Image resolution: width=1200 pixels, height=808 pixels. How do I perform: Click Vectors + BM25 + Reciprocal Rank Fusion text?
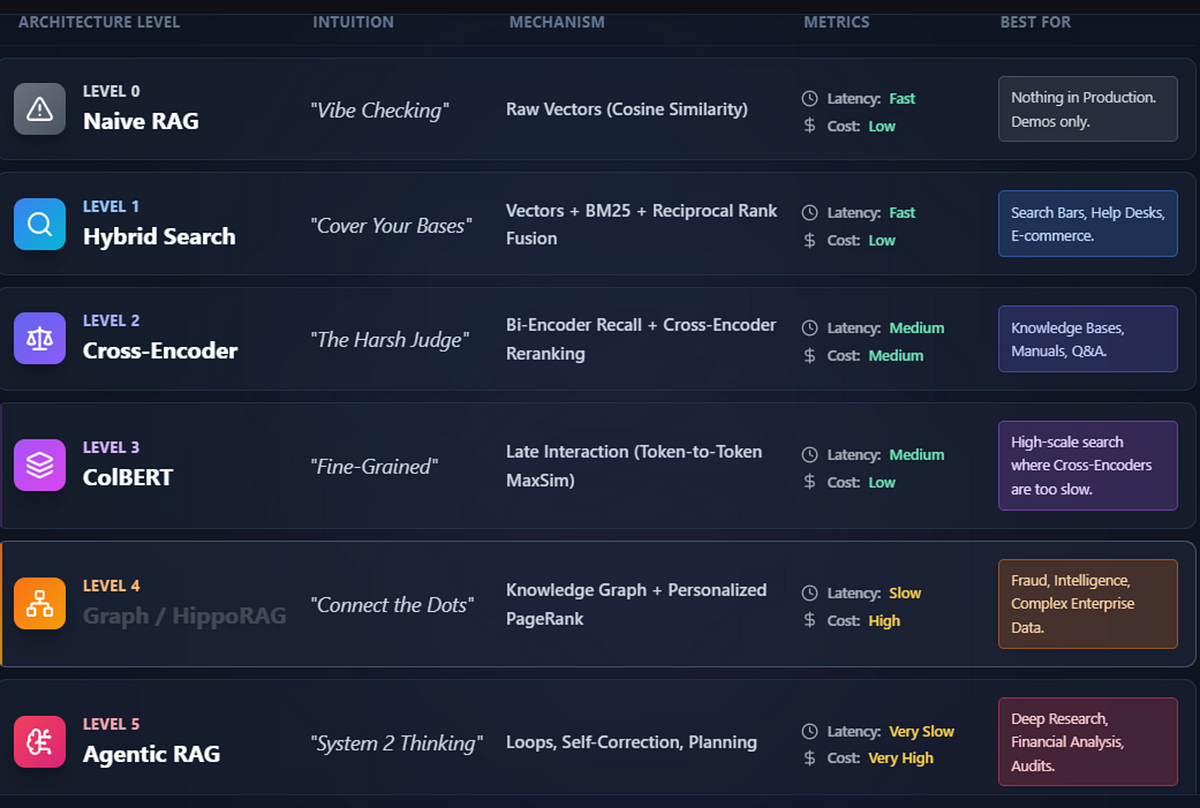(642, 224)
